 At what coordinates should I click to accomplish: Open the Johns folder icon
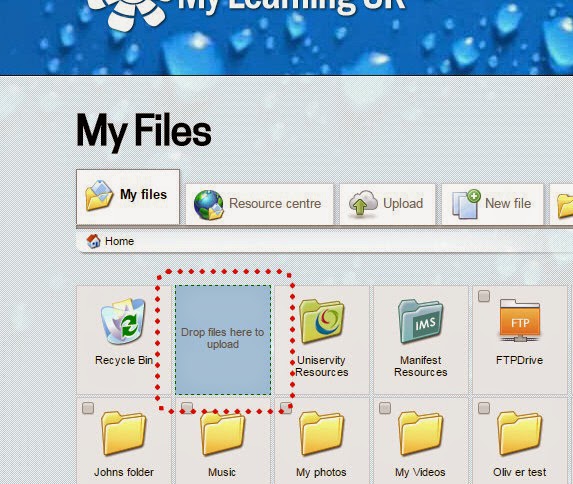[x=124, y=434]
